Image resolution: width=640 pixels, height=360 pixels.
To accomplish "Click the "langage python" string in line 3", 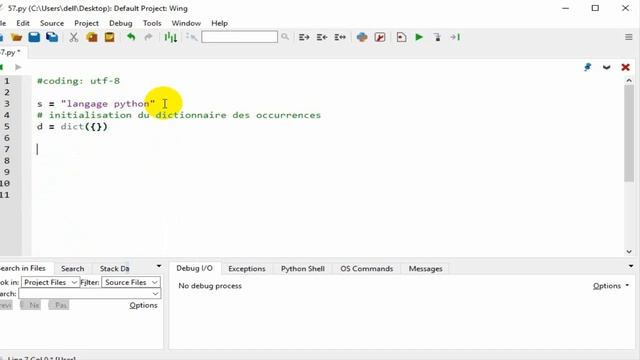I will click(x=108, y=104).
